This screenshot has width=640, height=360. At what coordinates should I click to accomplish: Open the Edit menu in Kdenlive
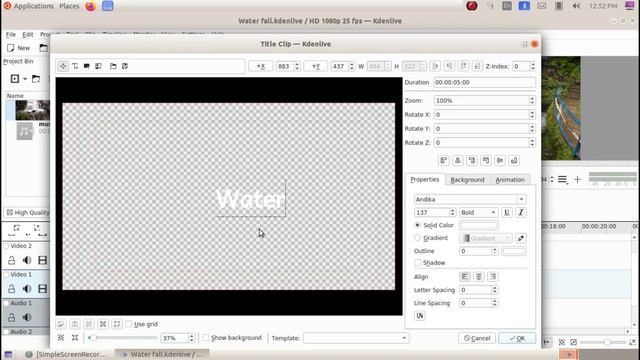(28, 34)
